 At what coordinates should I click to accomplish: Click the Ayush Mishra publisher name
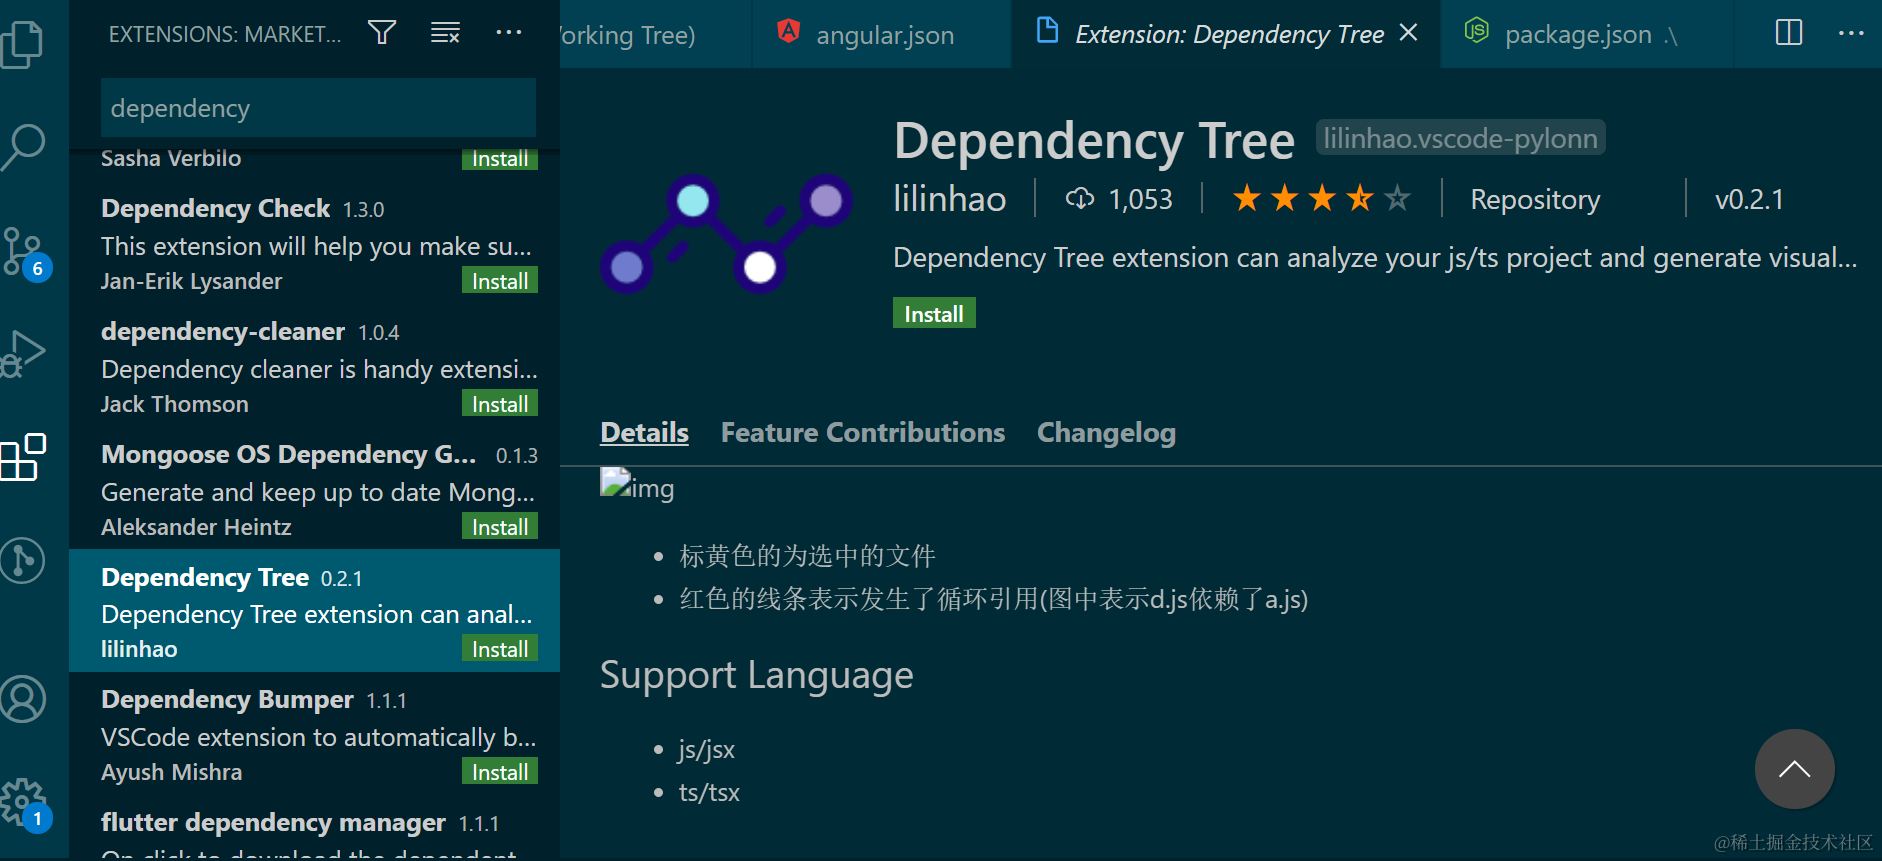click(171, 772)
